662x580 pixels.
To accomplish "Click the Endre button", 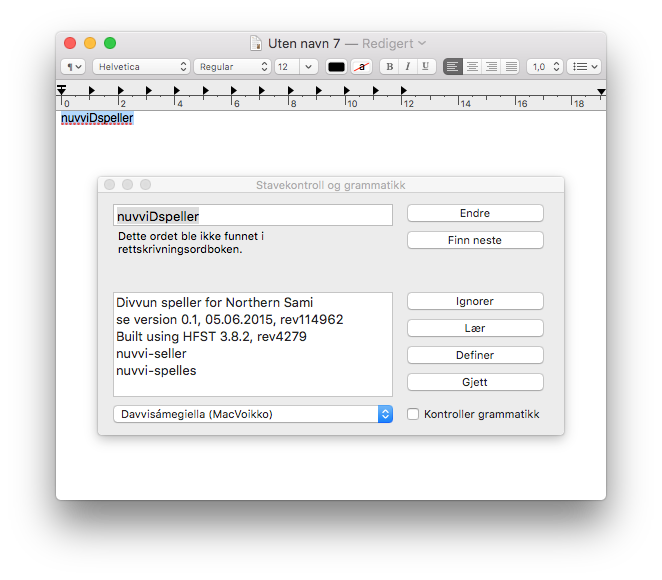I will click(x=475, y=213).
